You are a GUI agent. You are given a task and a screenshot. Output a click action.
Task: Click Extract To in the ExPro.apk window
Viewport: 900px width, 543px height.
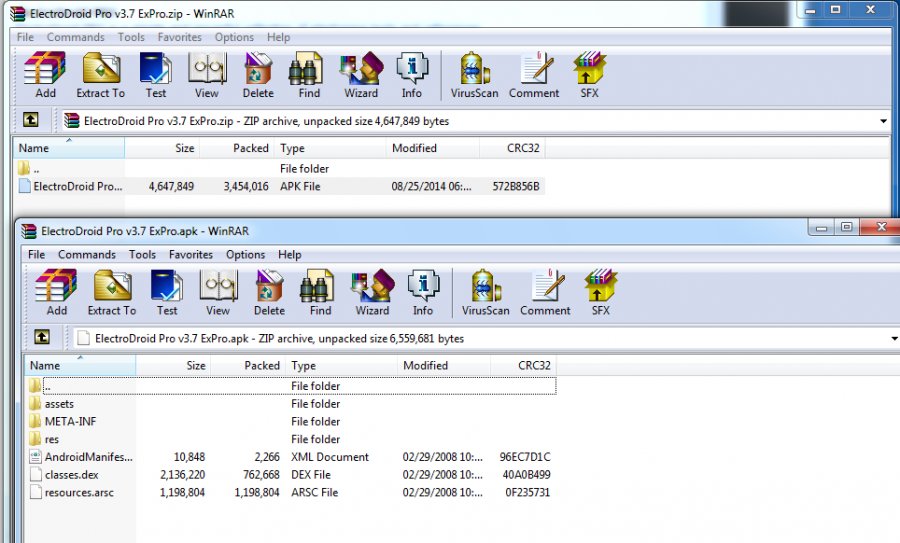pos(112,293)
